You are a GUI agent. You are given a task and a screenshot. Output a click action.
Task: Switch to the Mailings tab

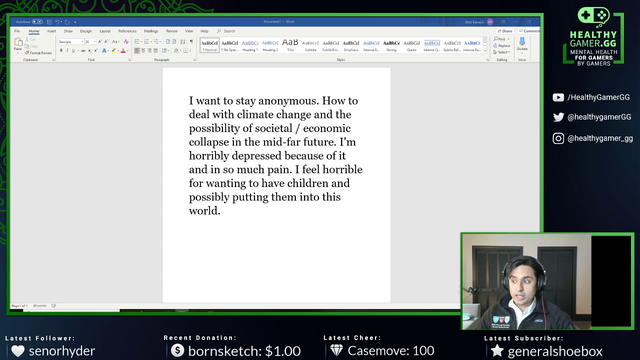151,31
